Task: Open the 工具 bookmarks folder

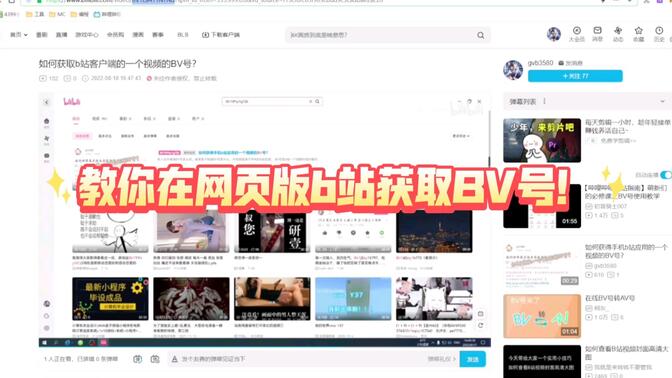Action: pyautogui.click(x=35, y=14)
